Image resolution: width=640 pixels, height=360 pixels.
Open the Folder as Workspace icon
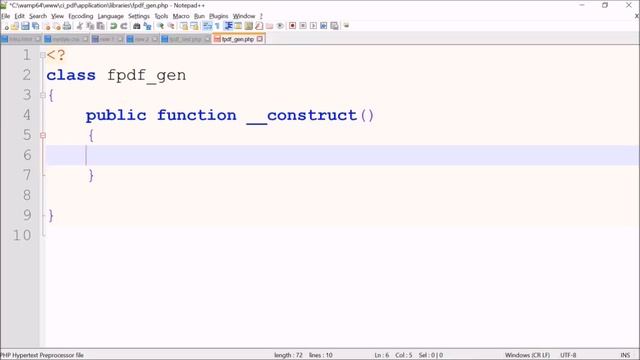[269, 26]
